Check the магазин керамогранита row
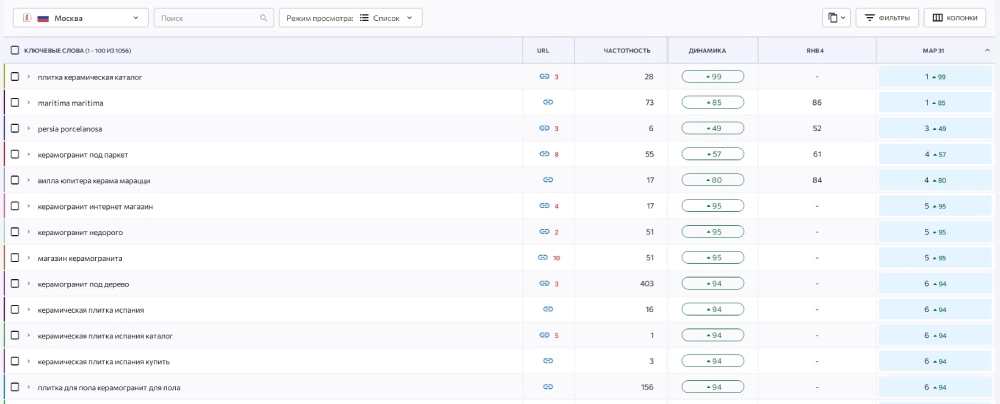 click(15, 258)
